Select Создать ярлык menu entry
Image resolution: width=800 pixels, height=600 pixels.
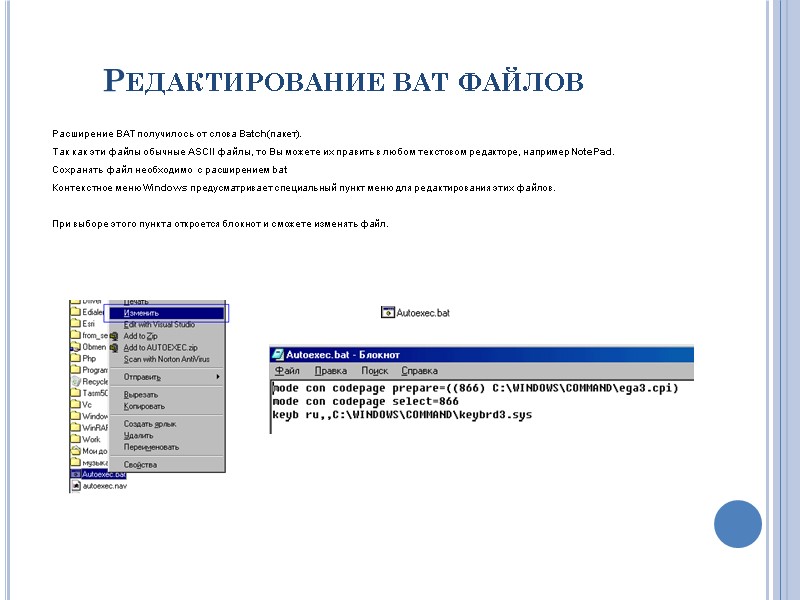pos(149,424)
